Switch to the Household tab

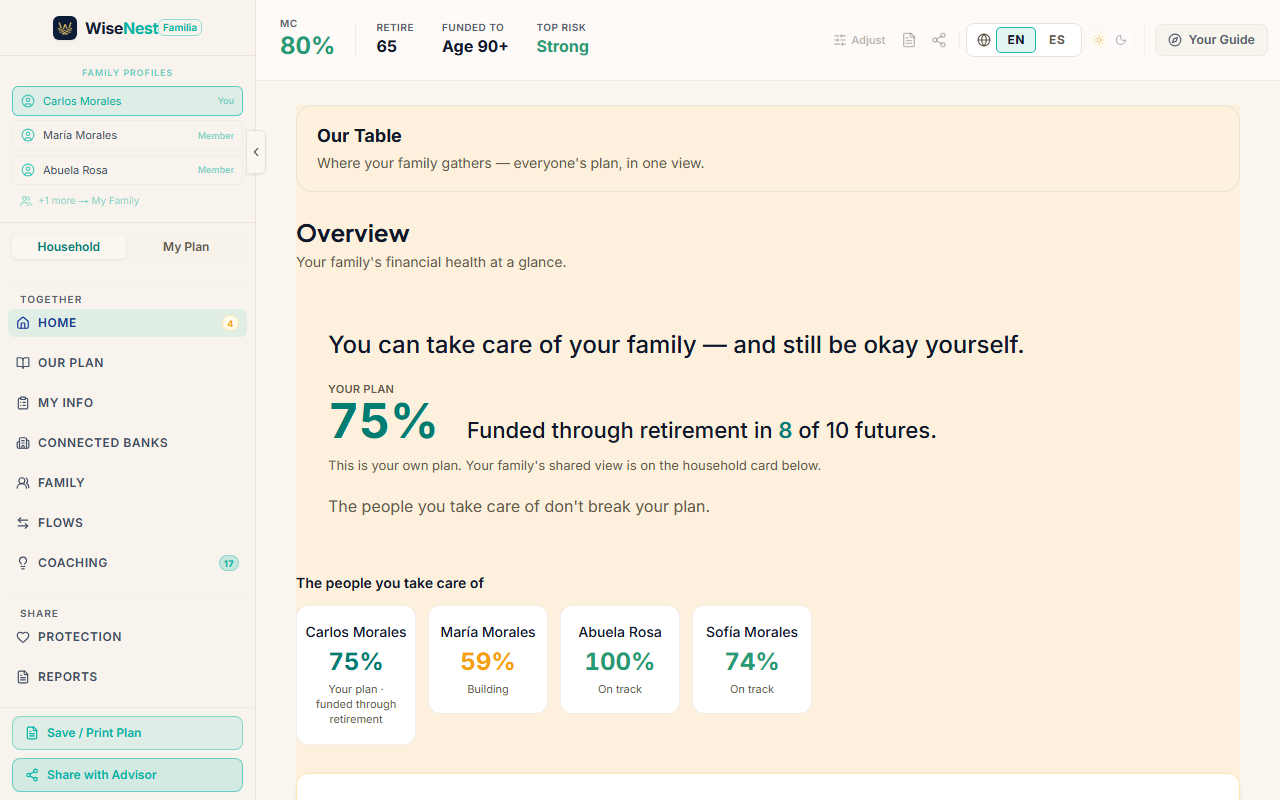pyautogui.click(x=69, y=247)
